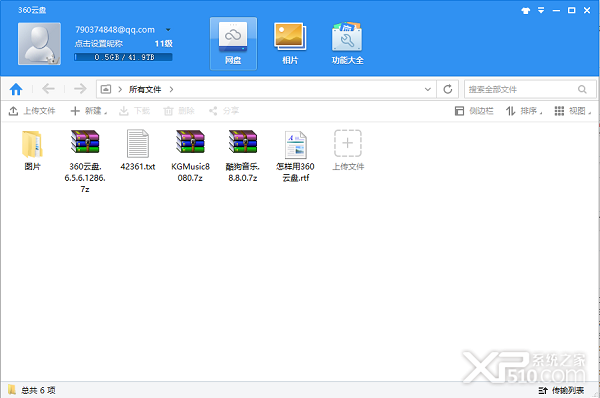The height and width of the screenshot is (398, 600).
Task: Open the skin shirt icon in title bar
Action: 526,10
